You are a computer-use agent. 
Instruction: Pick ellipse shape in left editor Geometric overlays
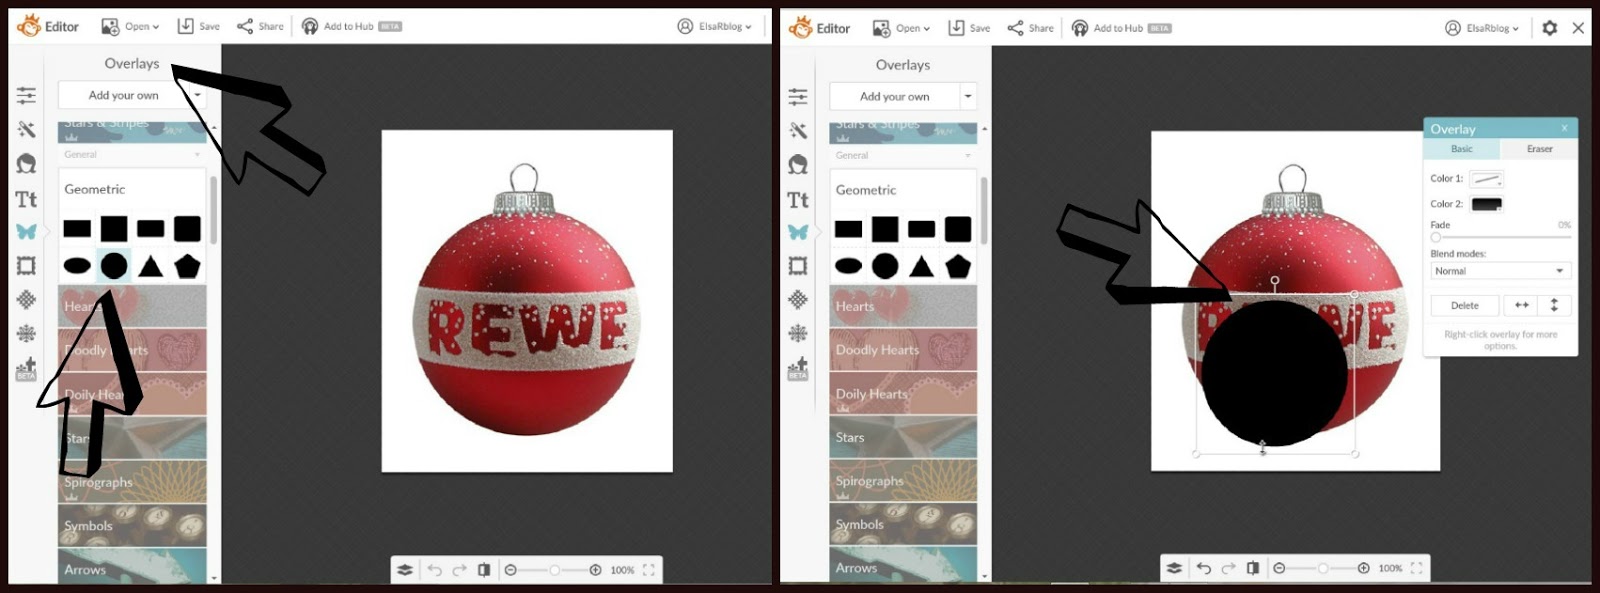pos(77,266)
